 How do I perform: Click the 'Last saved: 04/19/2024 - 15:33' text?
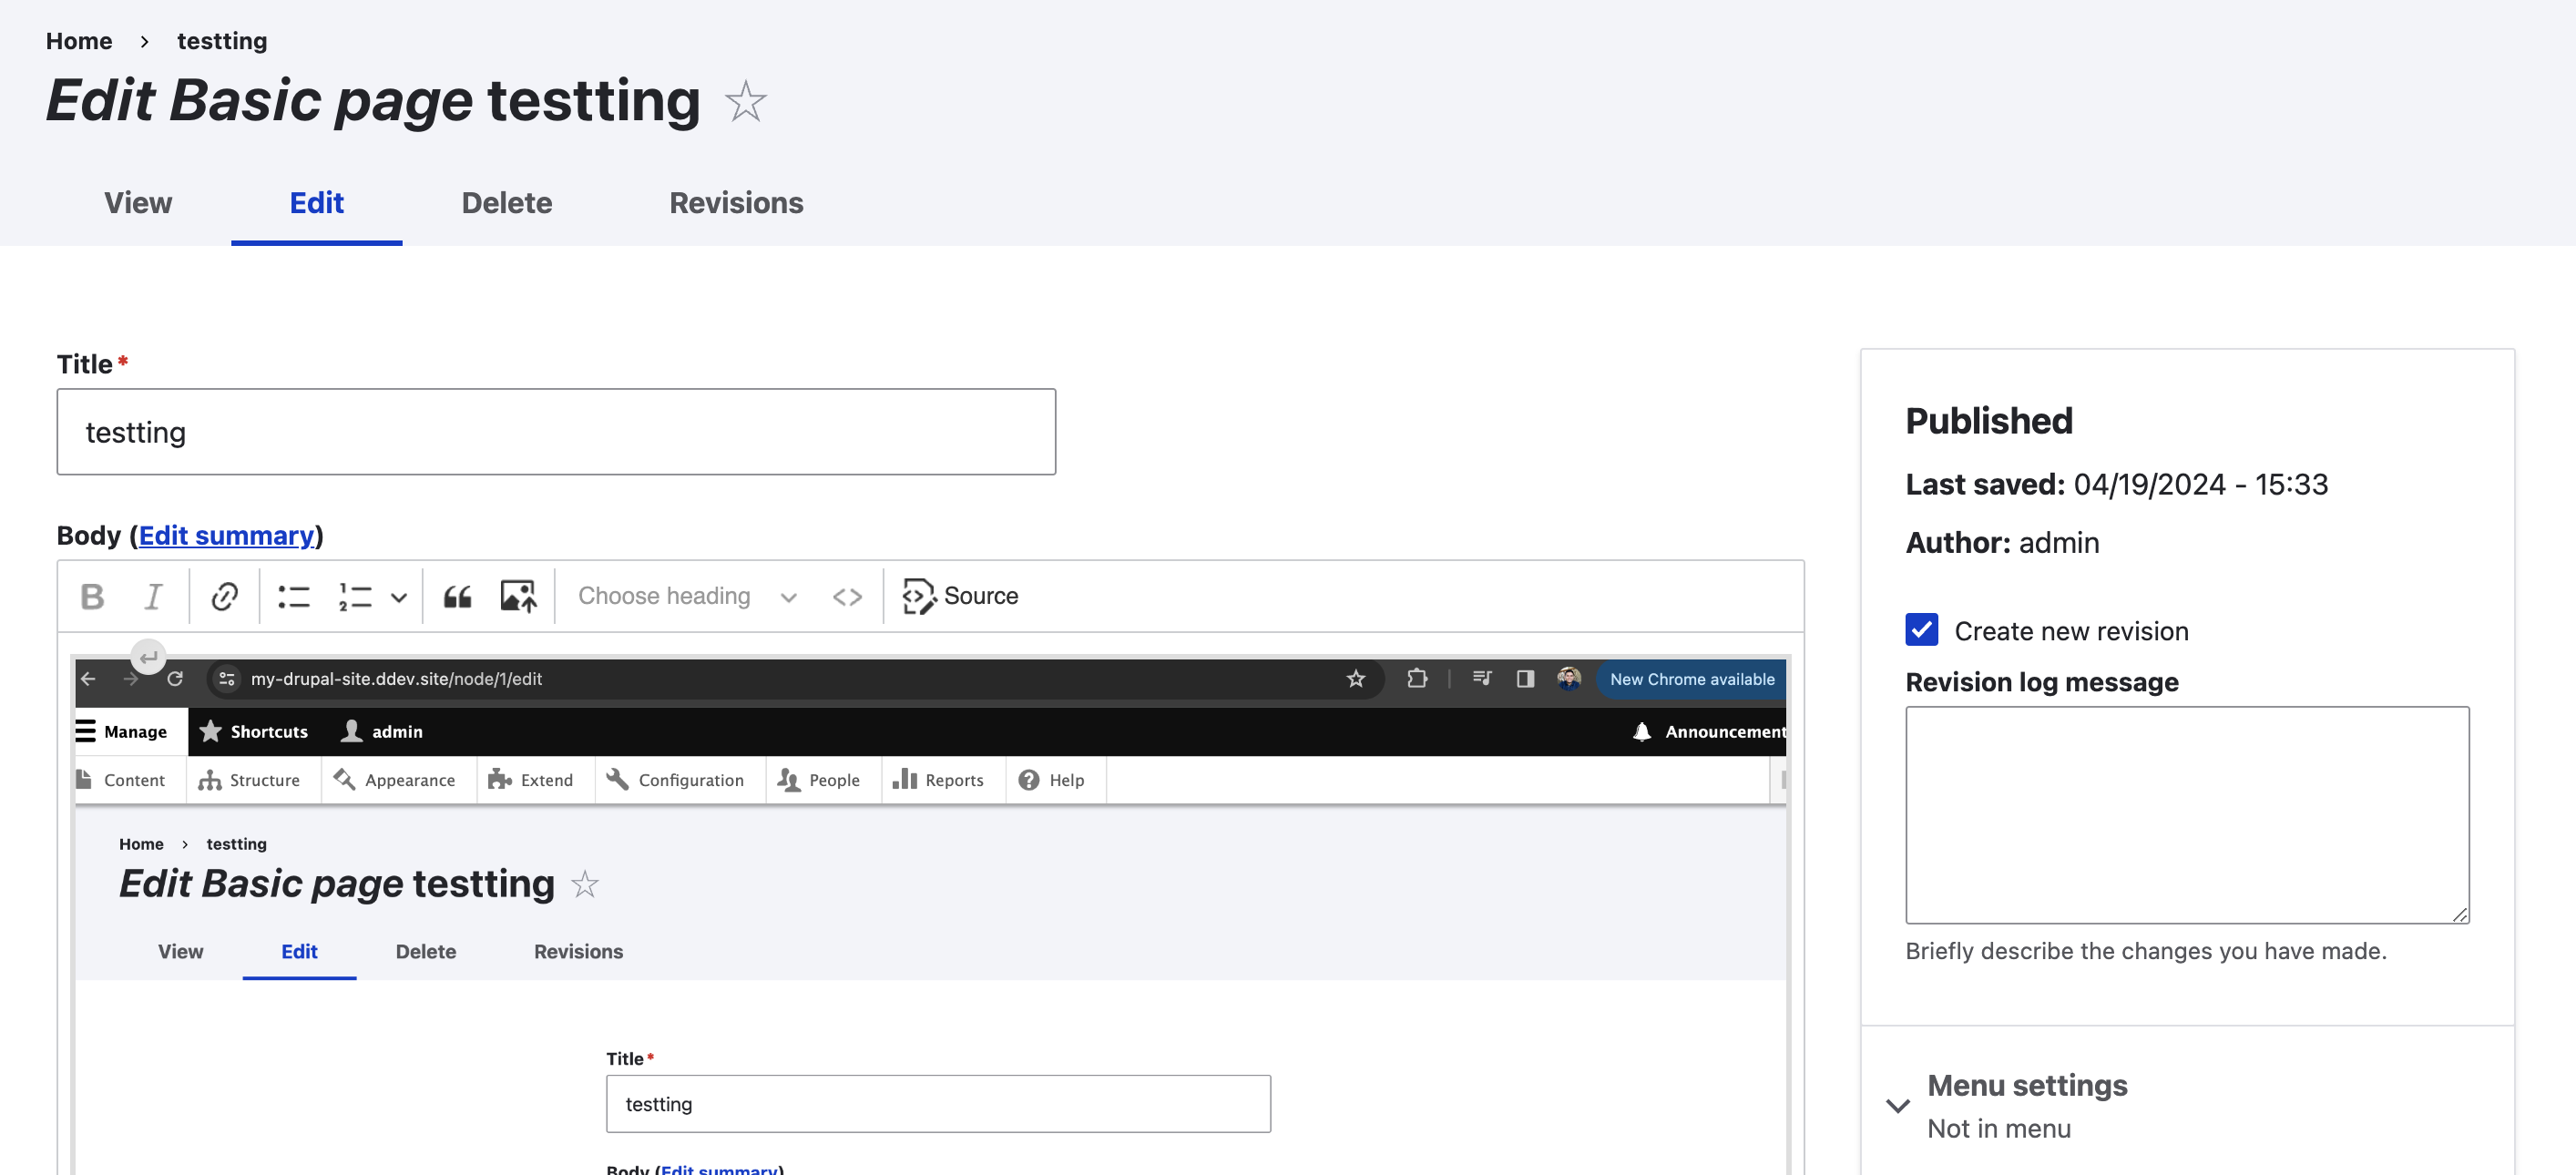coord(2116,484)
